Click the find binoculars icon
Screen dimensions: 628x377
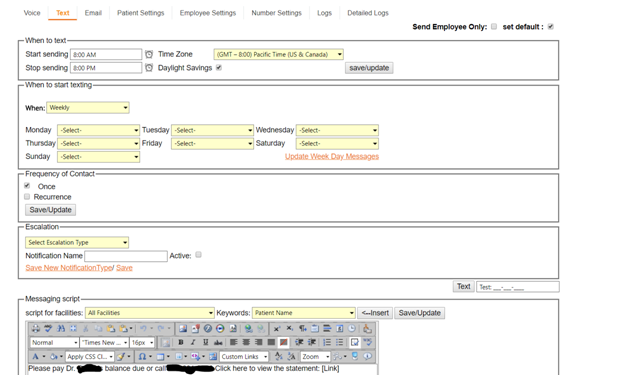pyautogui.click(x=61, y=329)
